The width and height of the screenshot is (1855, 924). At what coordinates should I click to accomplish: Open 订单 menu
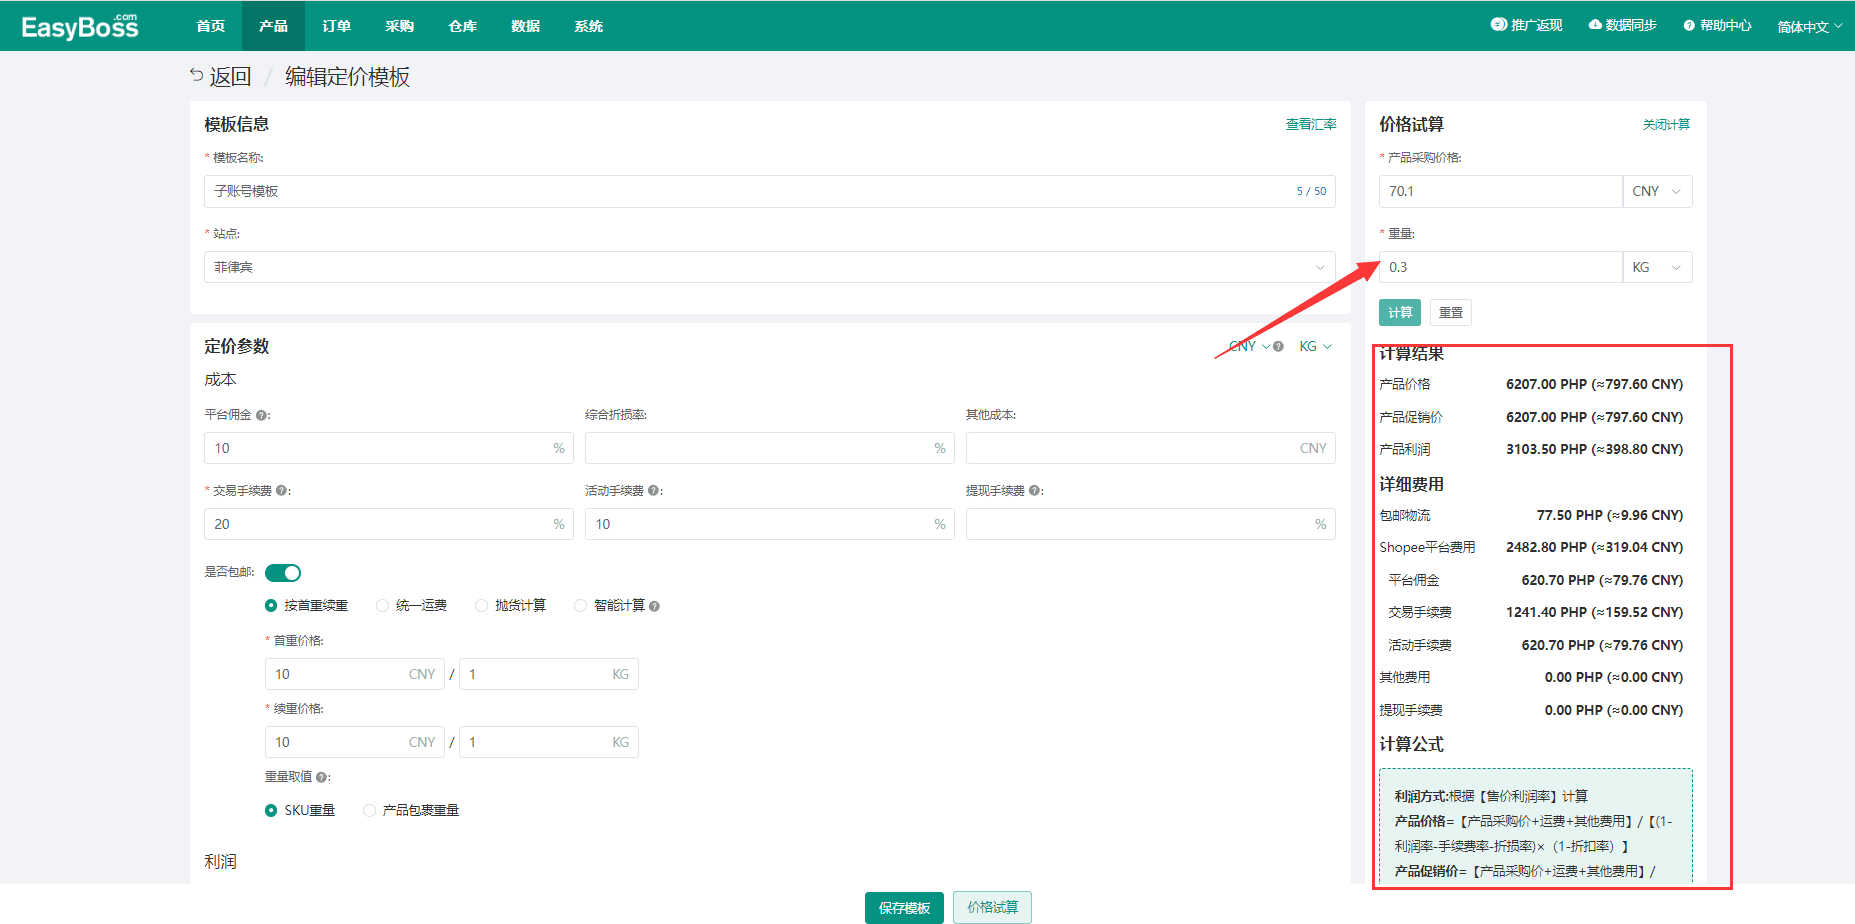pos(336,26)
